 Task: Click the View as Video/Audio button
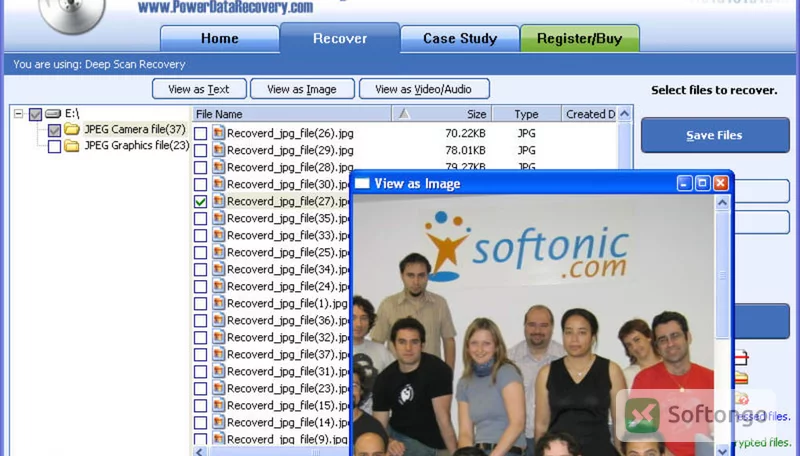point(424,89)
